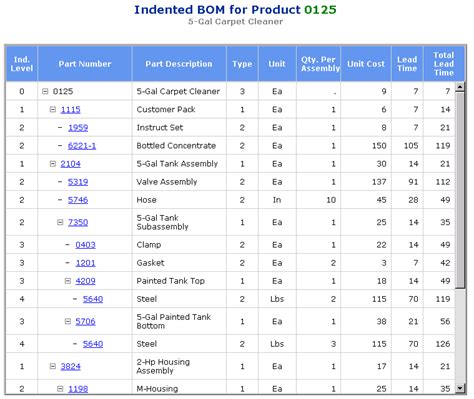
Task: Open part 6221-1 Bottled Concentrate link
Action: tap(82, 146)
